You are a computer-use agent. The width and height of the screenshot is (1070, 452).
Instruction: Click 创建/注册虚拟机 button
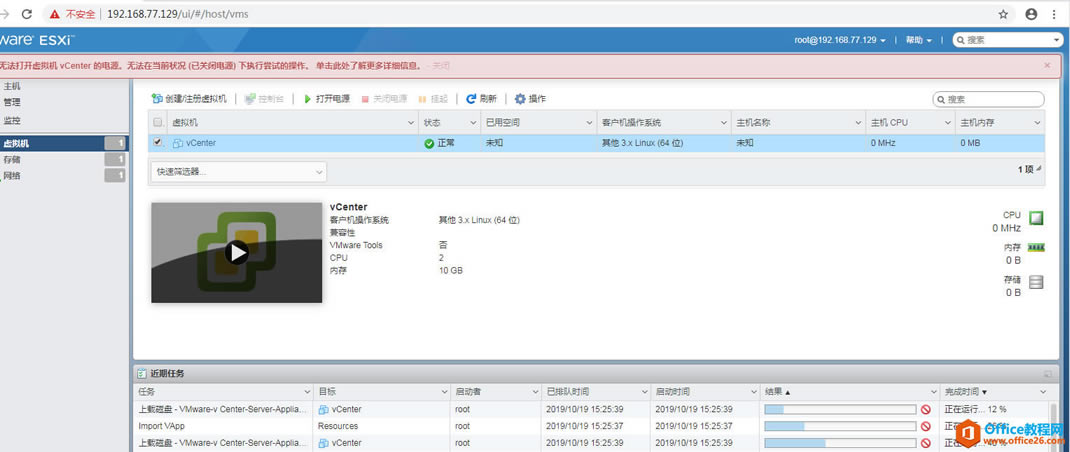tap(189, 99)
